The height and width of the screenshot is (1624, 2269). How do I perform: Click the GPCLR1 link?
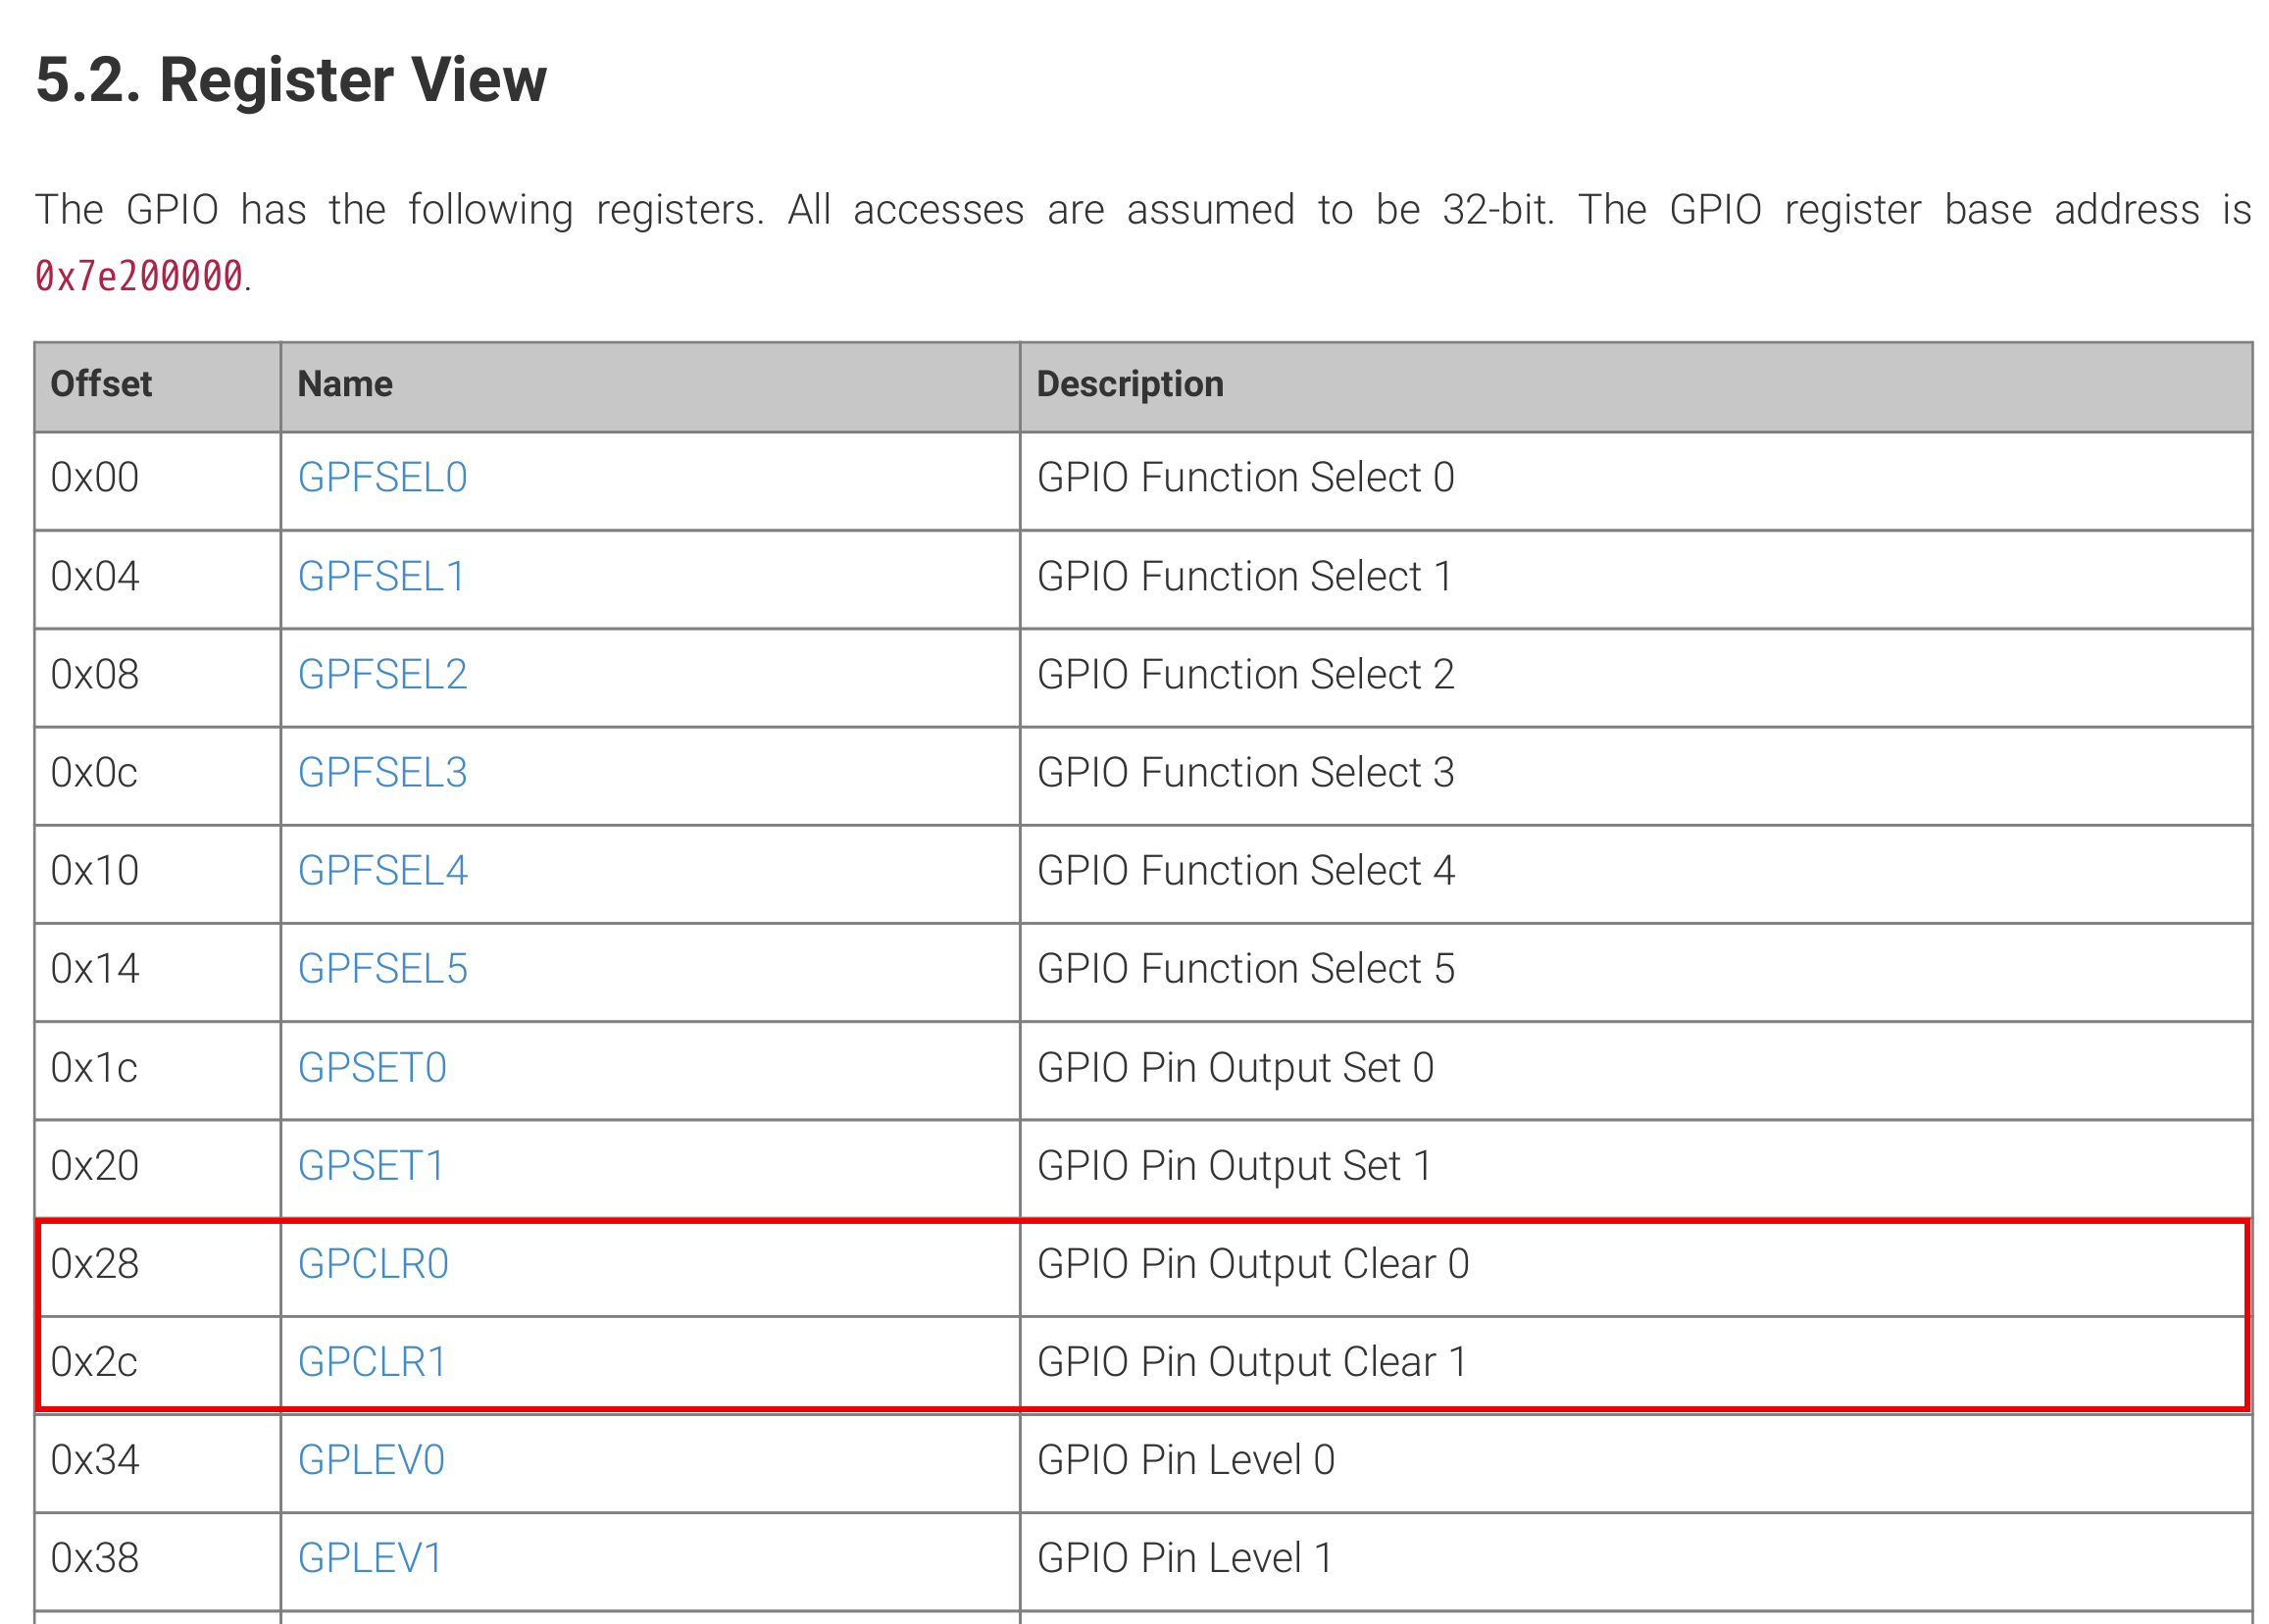(372, 1362)
